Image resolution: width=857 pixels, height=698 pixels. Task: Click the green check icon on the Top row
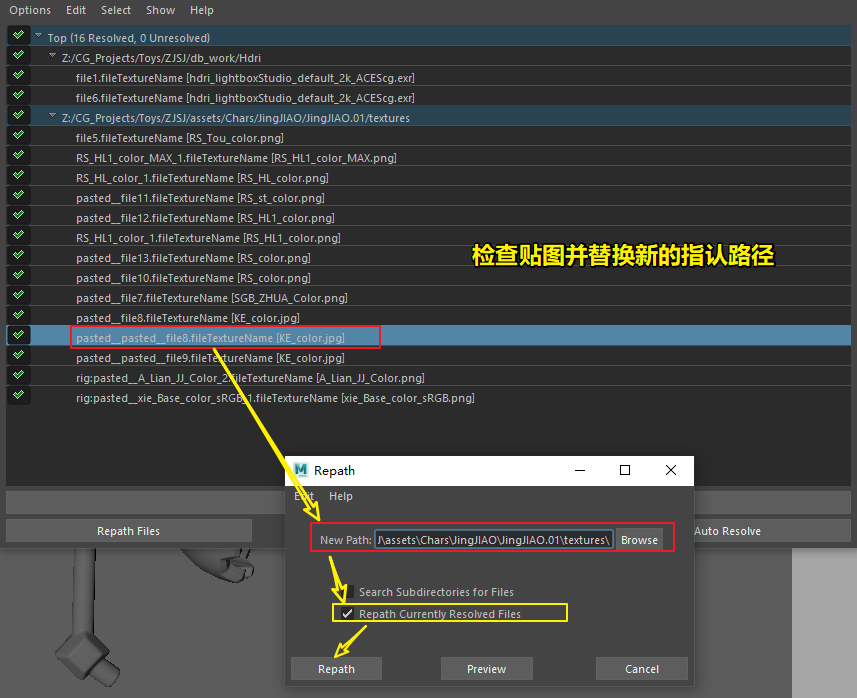19,35
